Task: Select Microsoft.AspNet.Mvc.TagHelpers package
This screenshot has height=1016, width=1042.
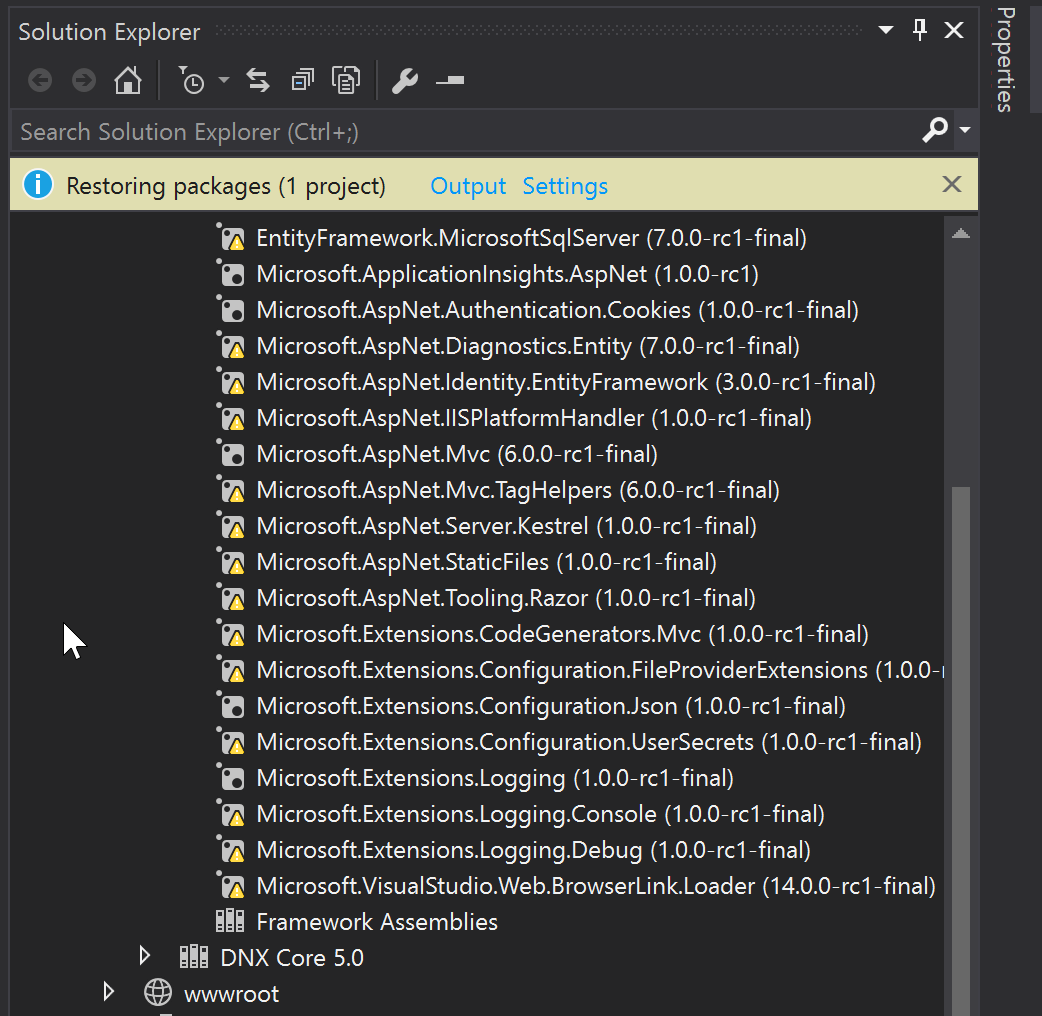Action: pyautogui.click(x=518, y=490)
